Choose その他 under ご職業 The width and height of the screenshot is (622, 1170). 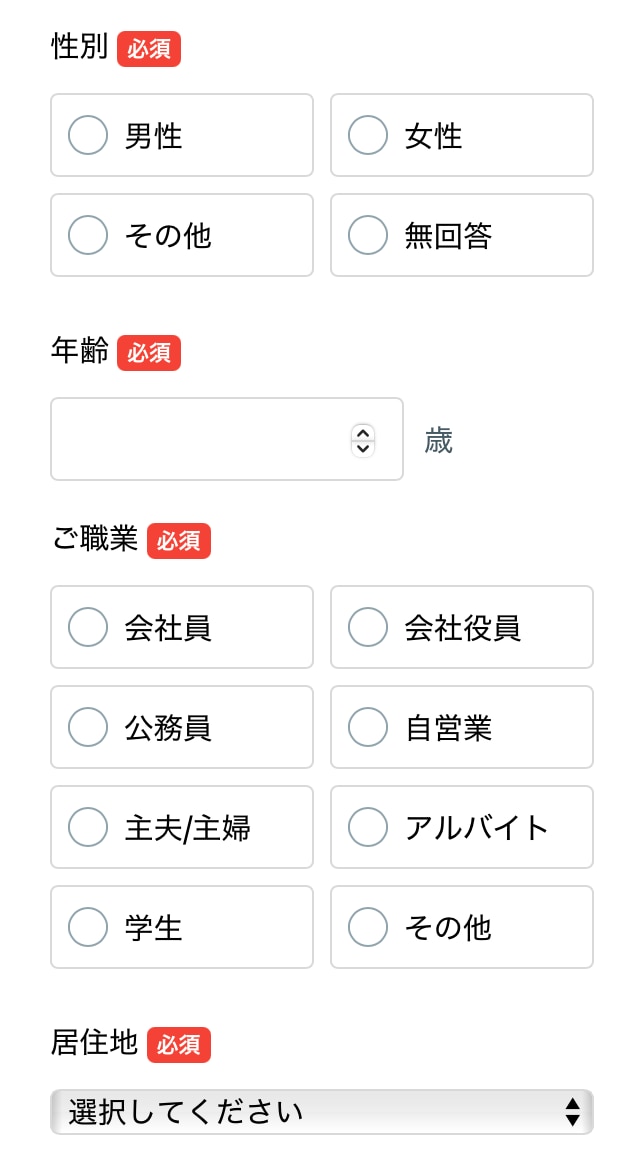pos(368,927)
